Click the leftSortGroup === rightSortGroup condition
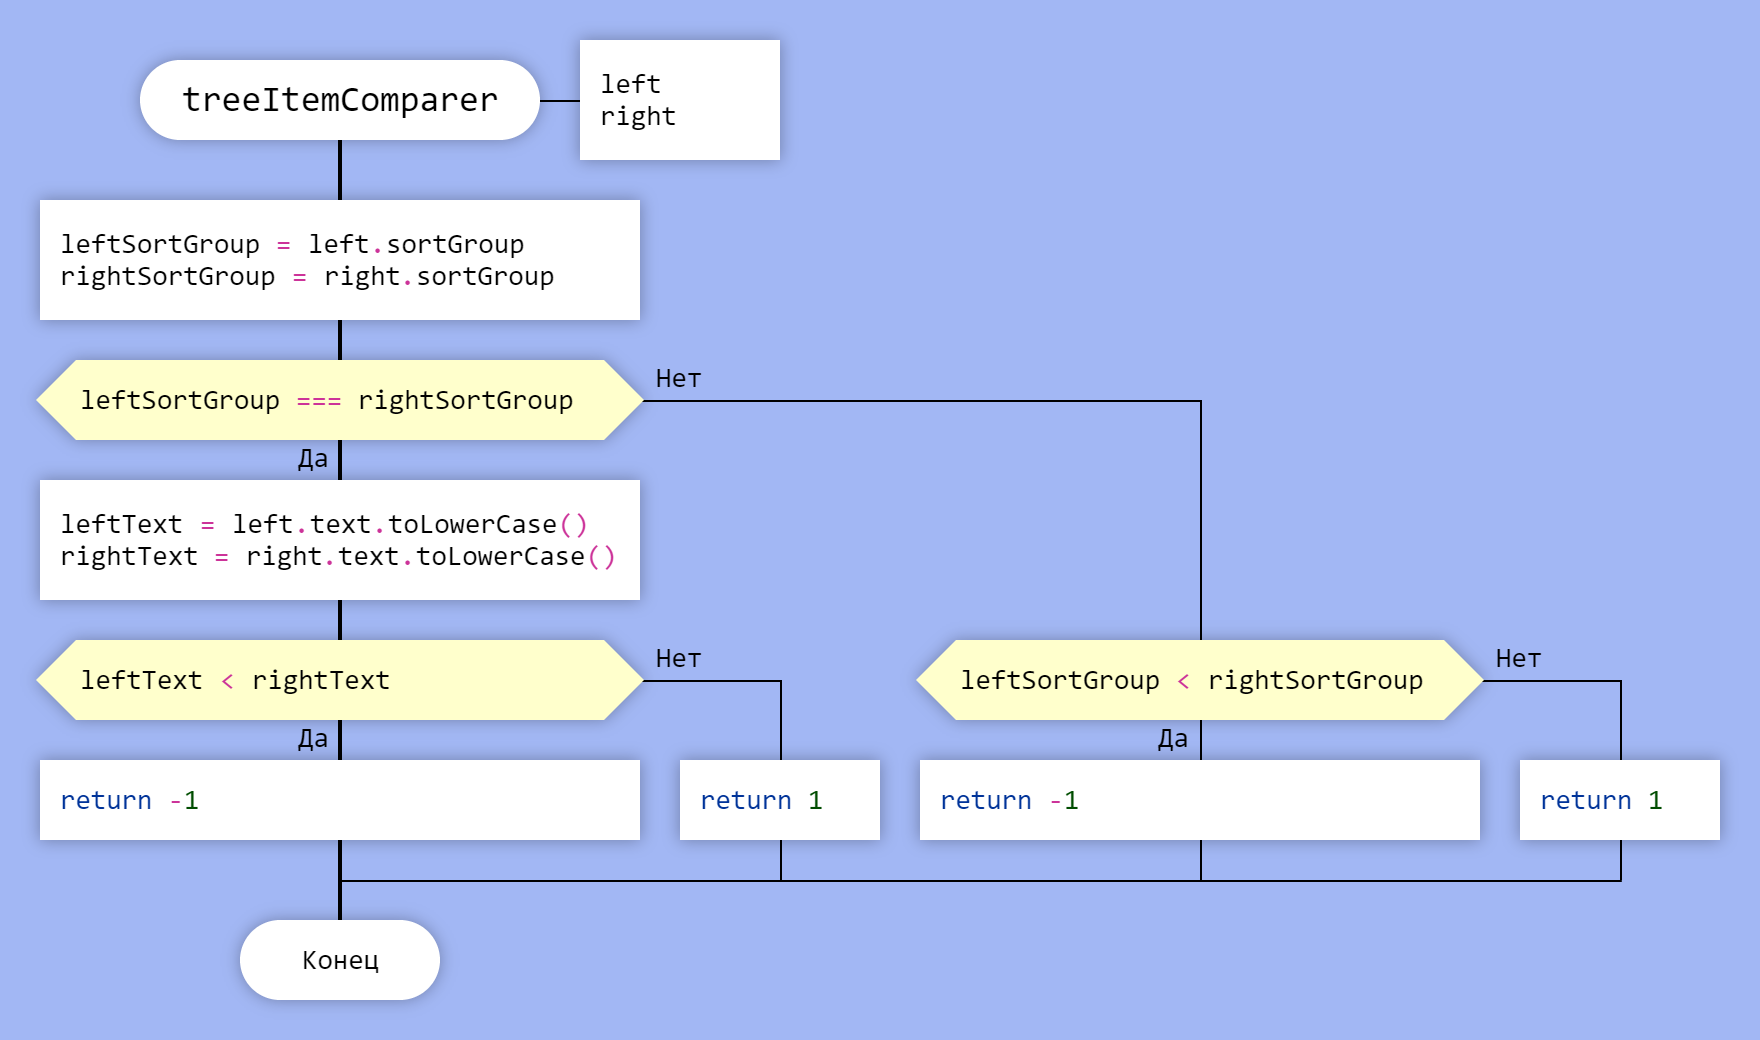 pos(339,400)
